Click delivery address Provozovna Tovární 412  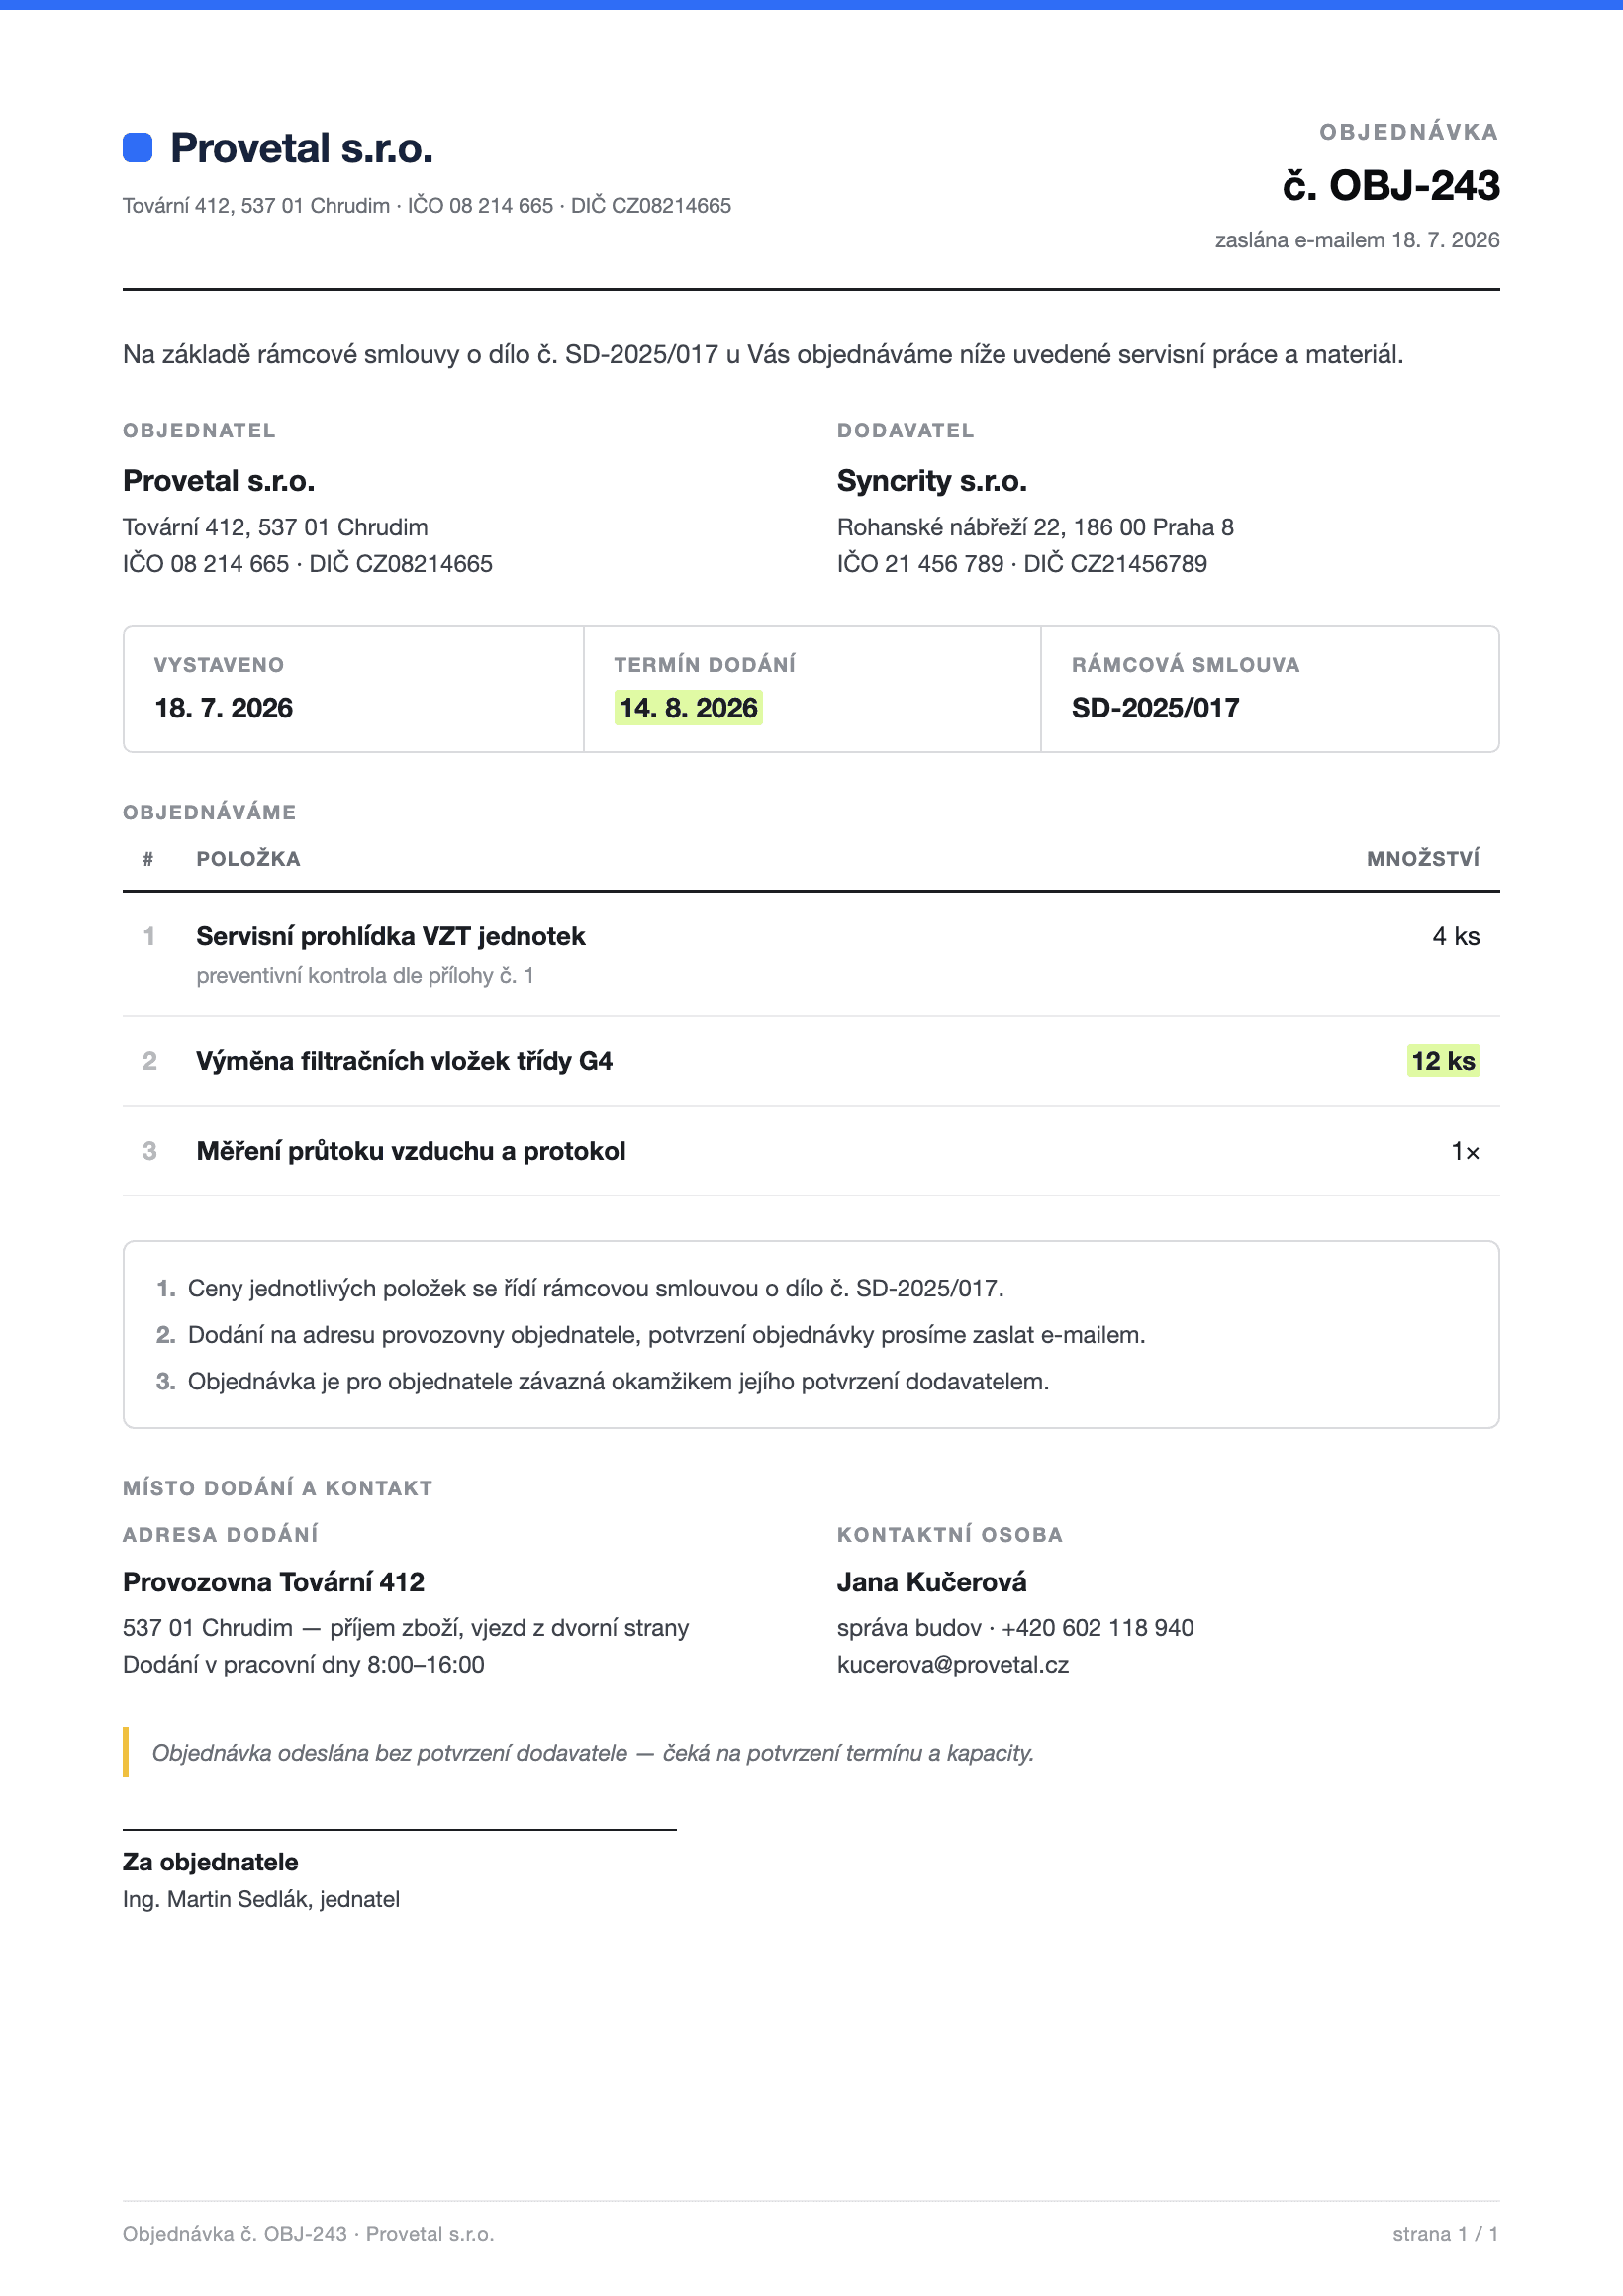274,1582
